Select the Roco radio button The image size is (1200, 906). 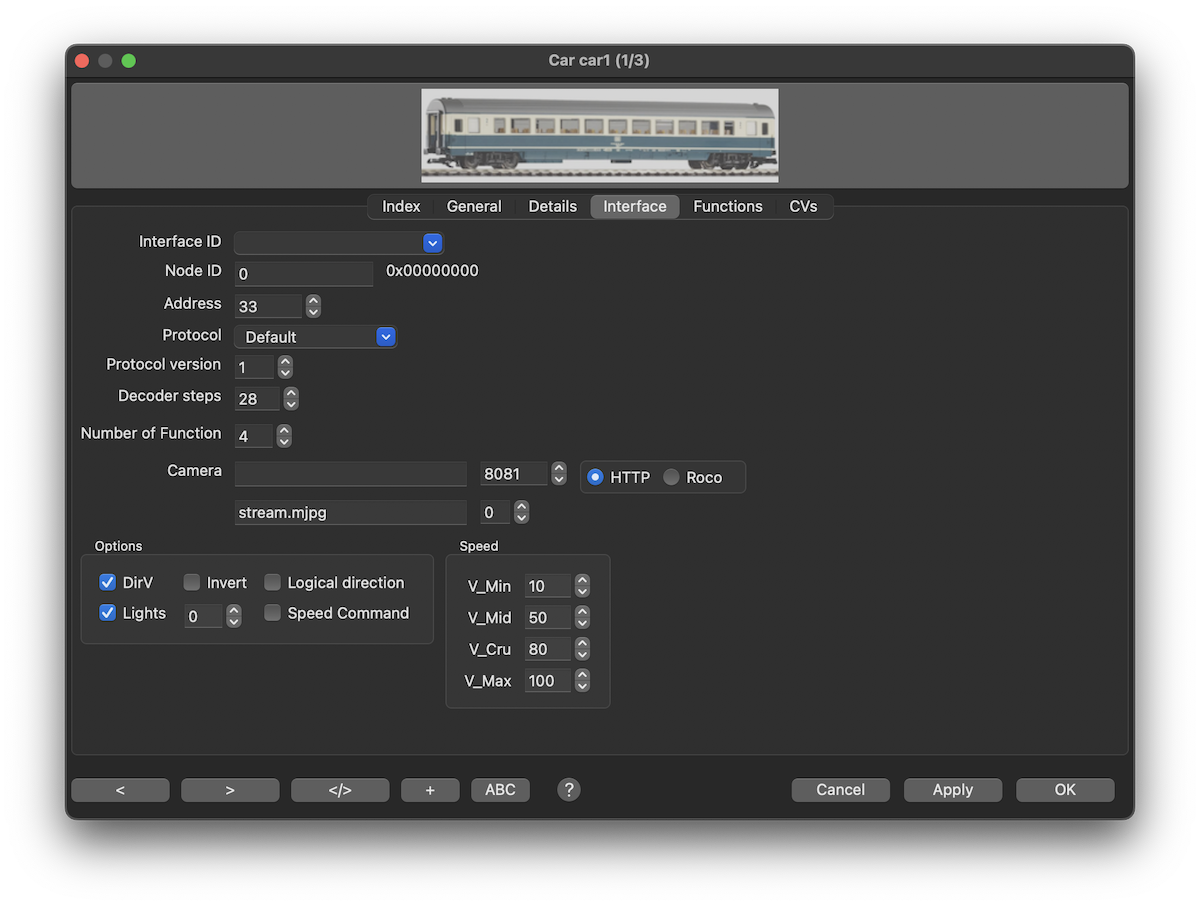pos(671,477)
